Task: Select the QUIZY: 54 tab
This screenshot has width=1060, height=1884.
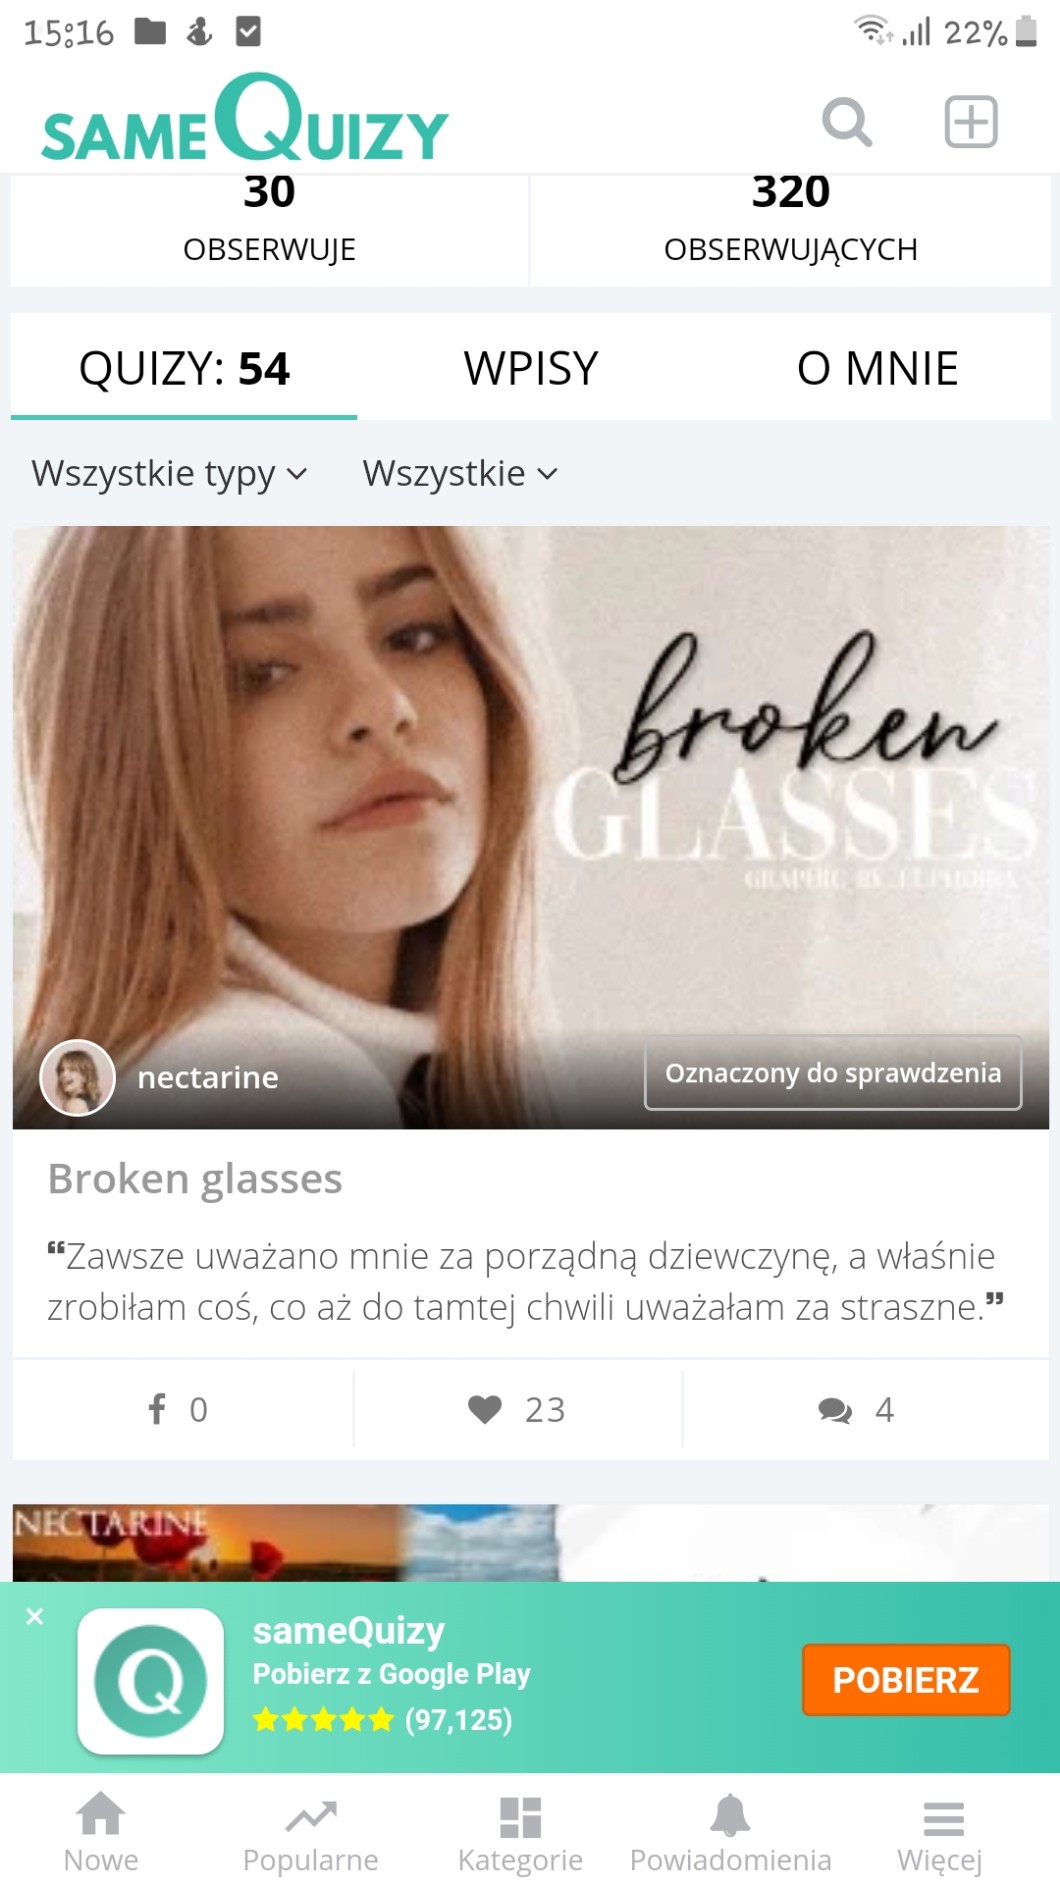Action: point(184,368)
